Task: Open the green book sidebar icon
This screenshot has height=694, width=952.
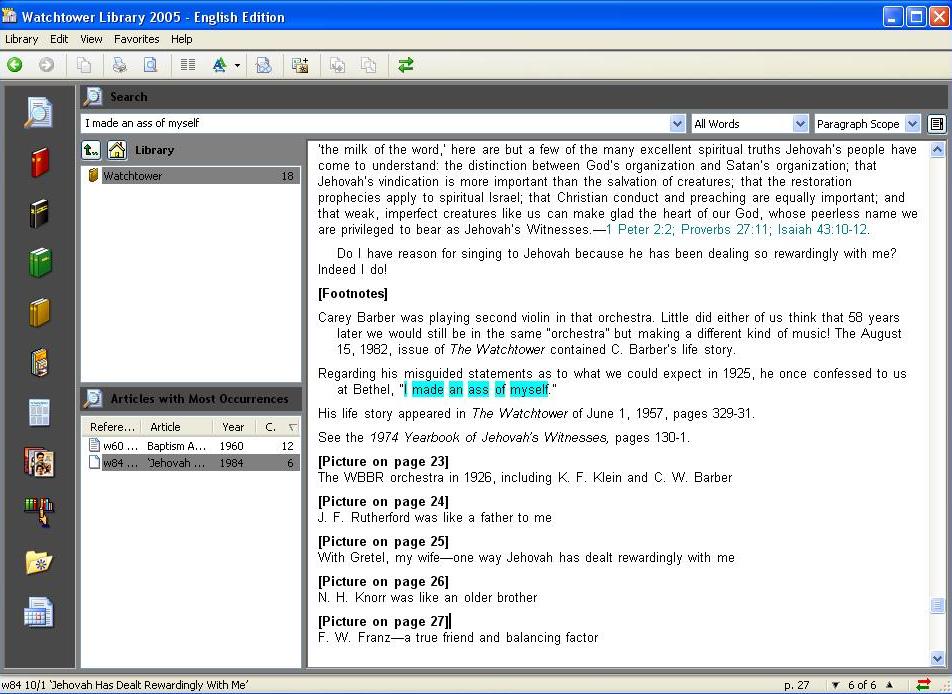Action: 39,262
